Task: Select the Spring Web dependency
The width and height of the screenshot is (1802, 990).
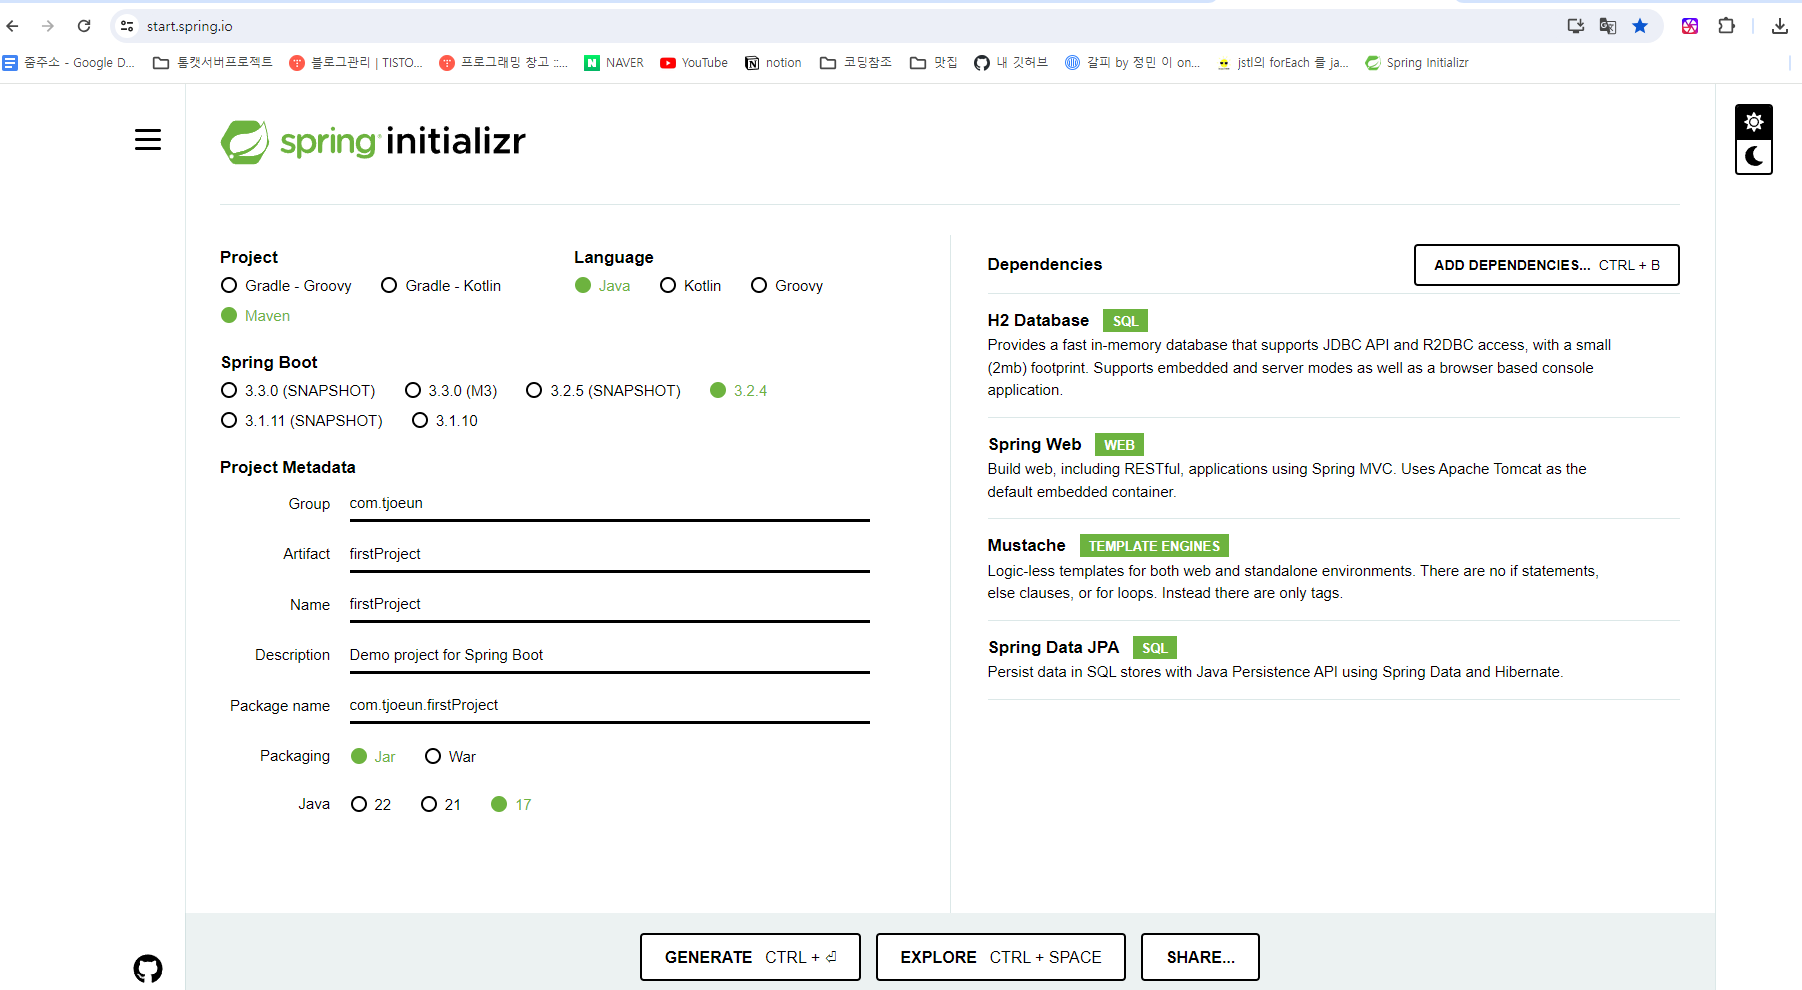Action: (x=1333, y=467)
